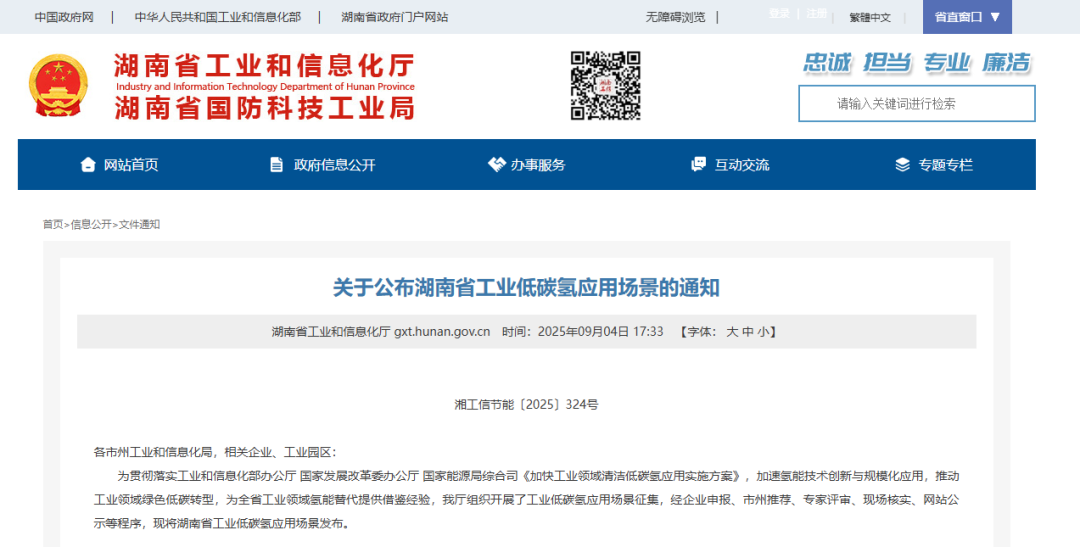Viewport: 1080px width, 547px height.
Task: Enable 无障碍浏览 mode
Action: pyautogui.click(x=675, y=17)
